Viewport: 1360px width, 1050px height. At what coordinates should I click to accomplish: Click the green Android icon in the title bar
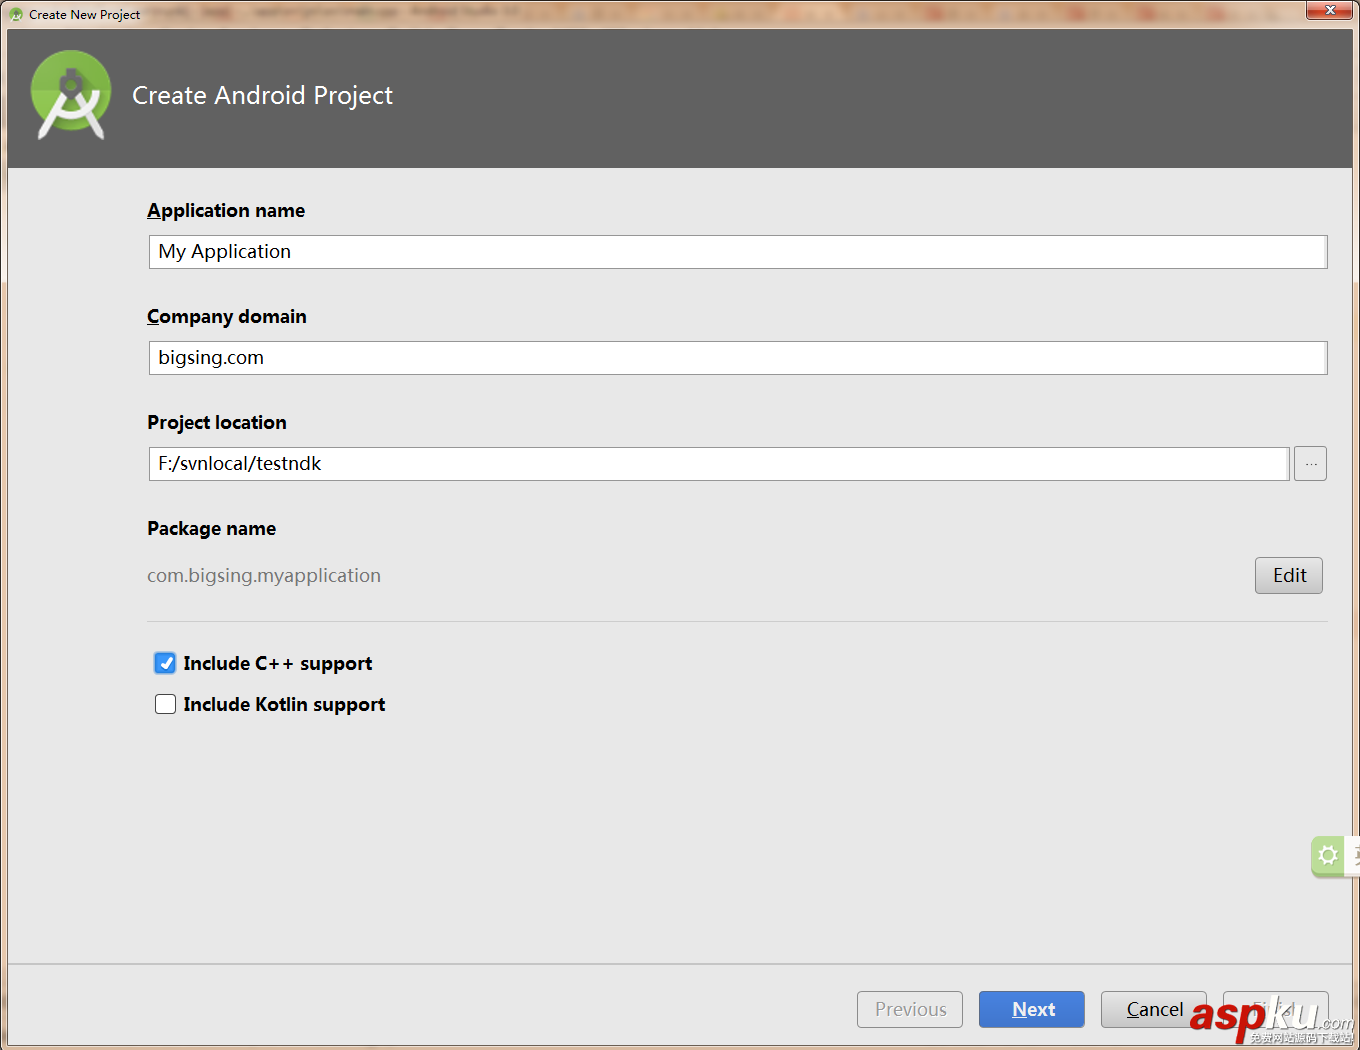pyautogui.click(x=10, y=11)
